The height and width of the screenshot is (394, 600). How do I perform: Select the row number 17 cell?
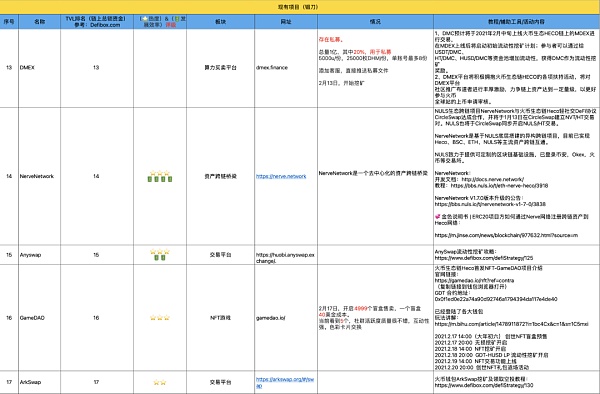click(9, 382)
